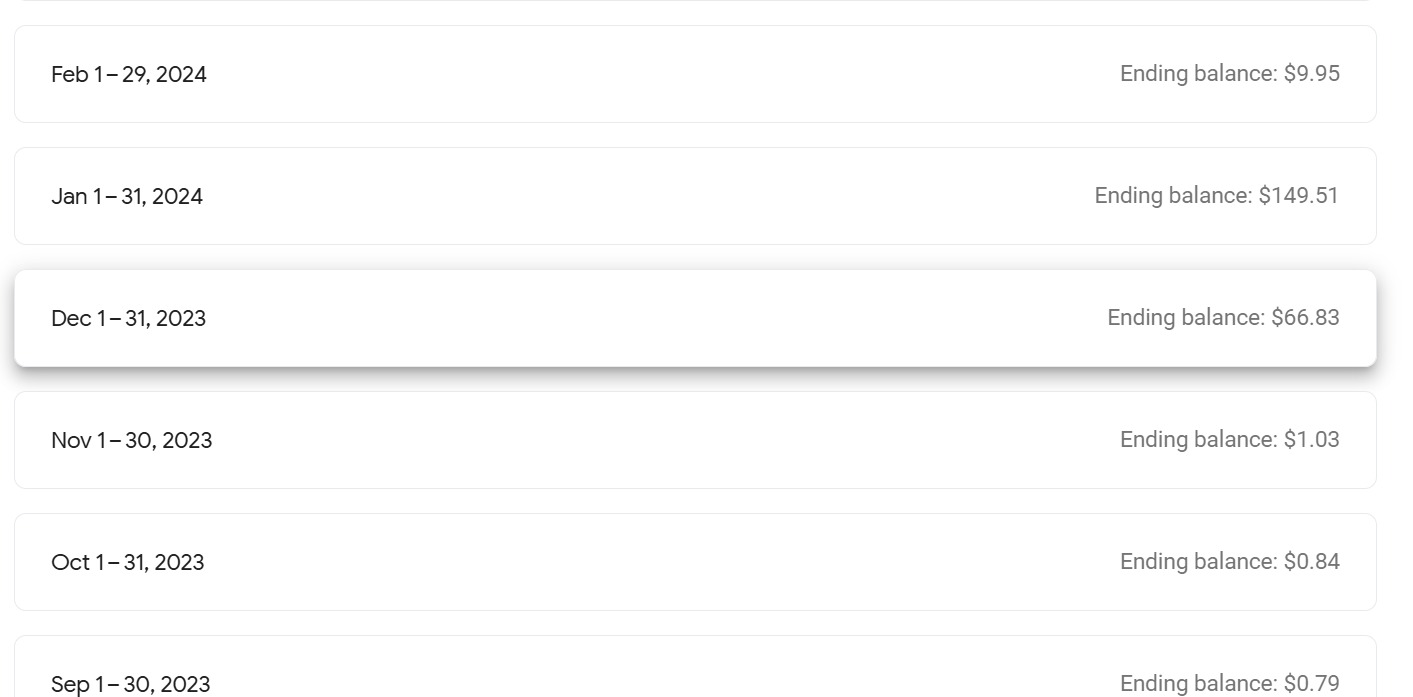
Task: Open the Oct 1–31, 2023 statement row
Action: tap(695, 562)
